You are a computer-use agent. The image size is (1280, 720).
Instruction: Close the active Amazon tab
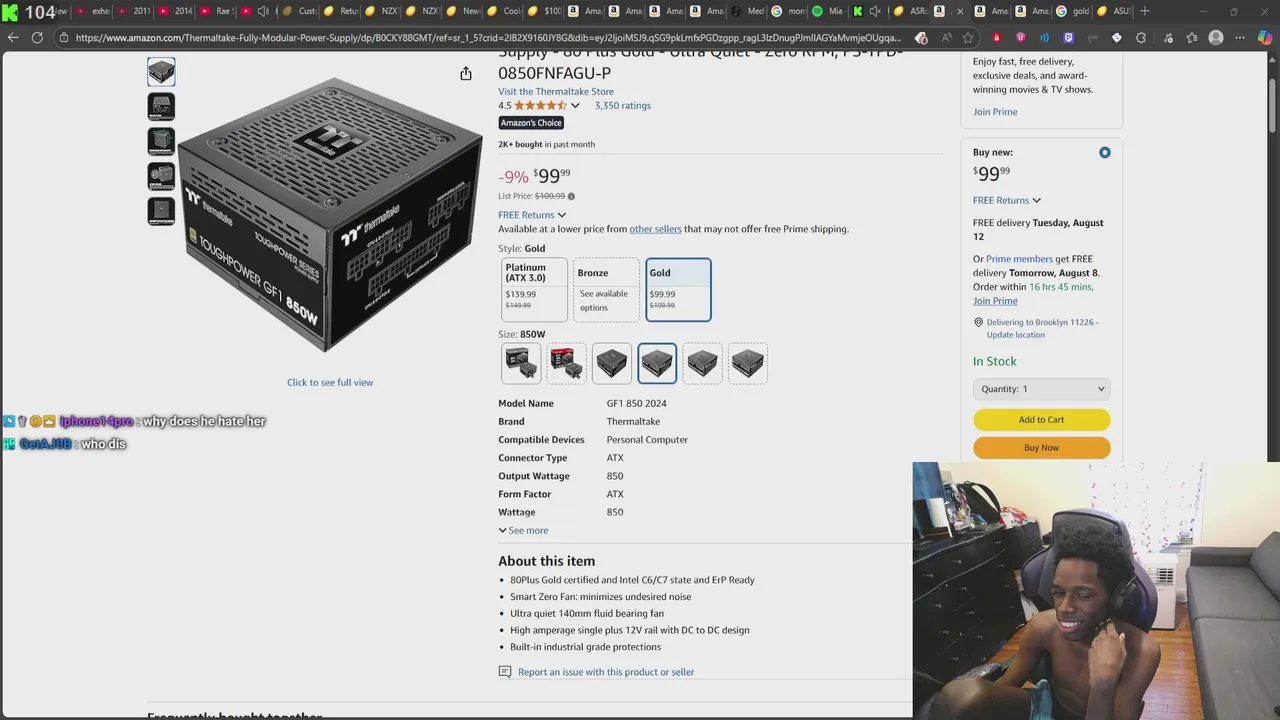(960, 11)
